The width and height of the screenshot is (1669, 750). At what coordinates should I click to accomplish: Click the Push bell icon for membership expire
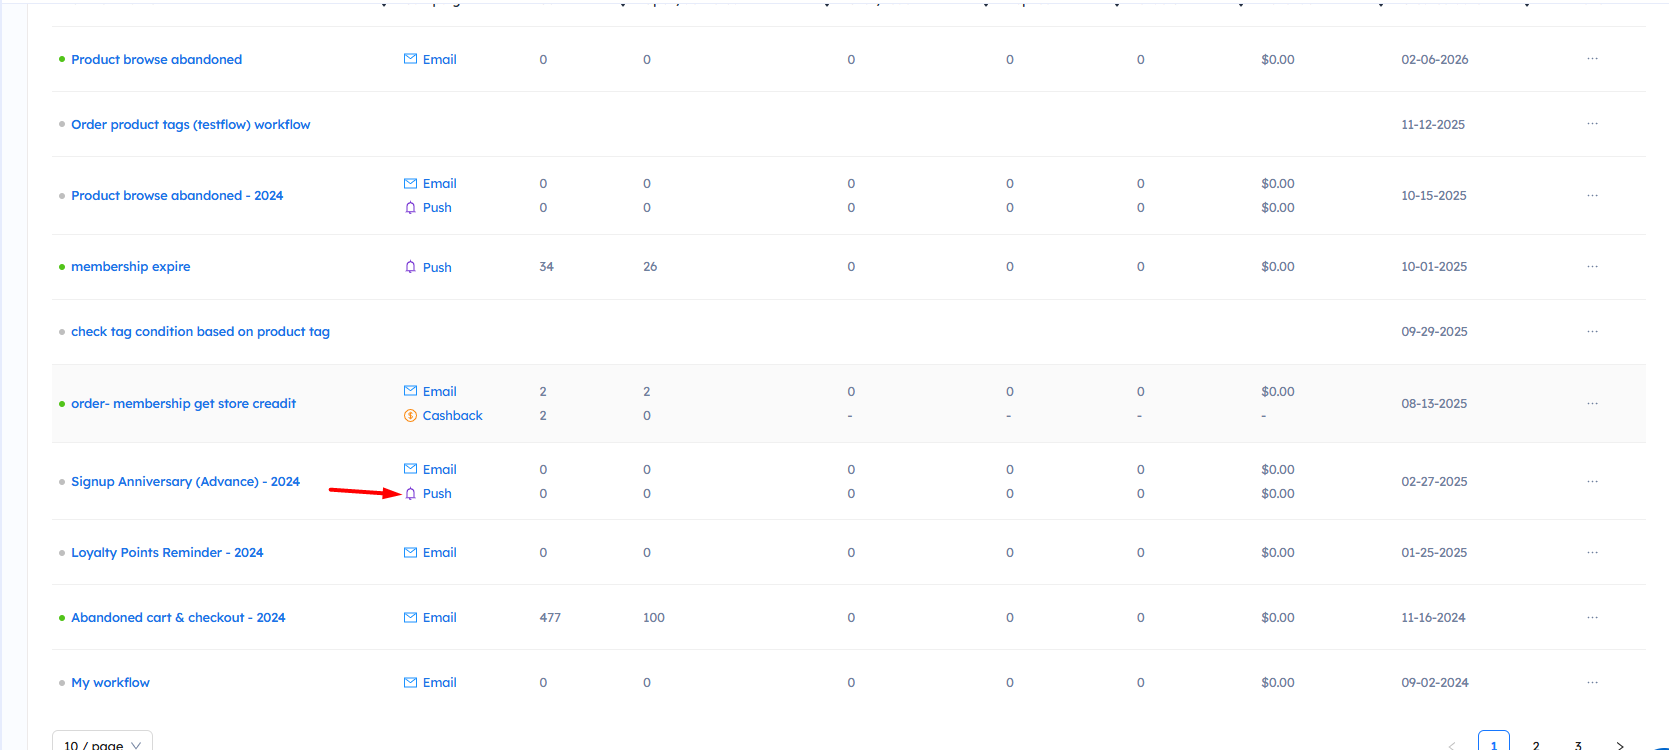pyautogui.click(x=410, y=267)
